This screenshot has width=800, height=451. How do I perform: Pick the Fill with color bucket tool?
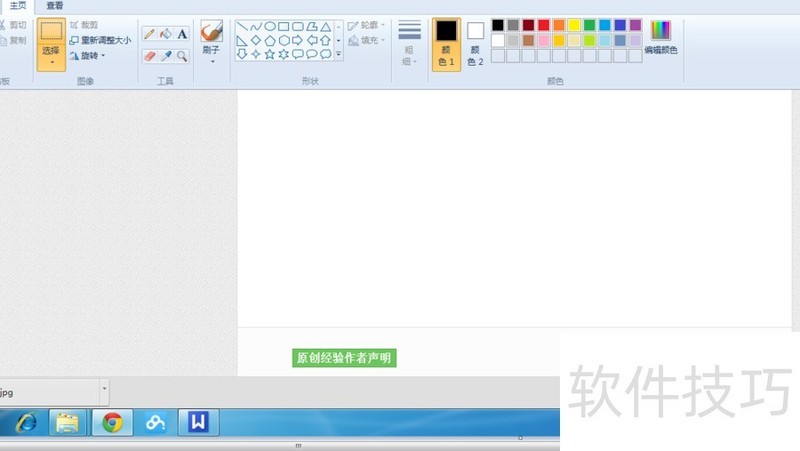[166, 34]
